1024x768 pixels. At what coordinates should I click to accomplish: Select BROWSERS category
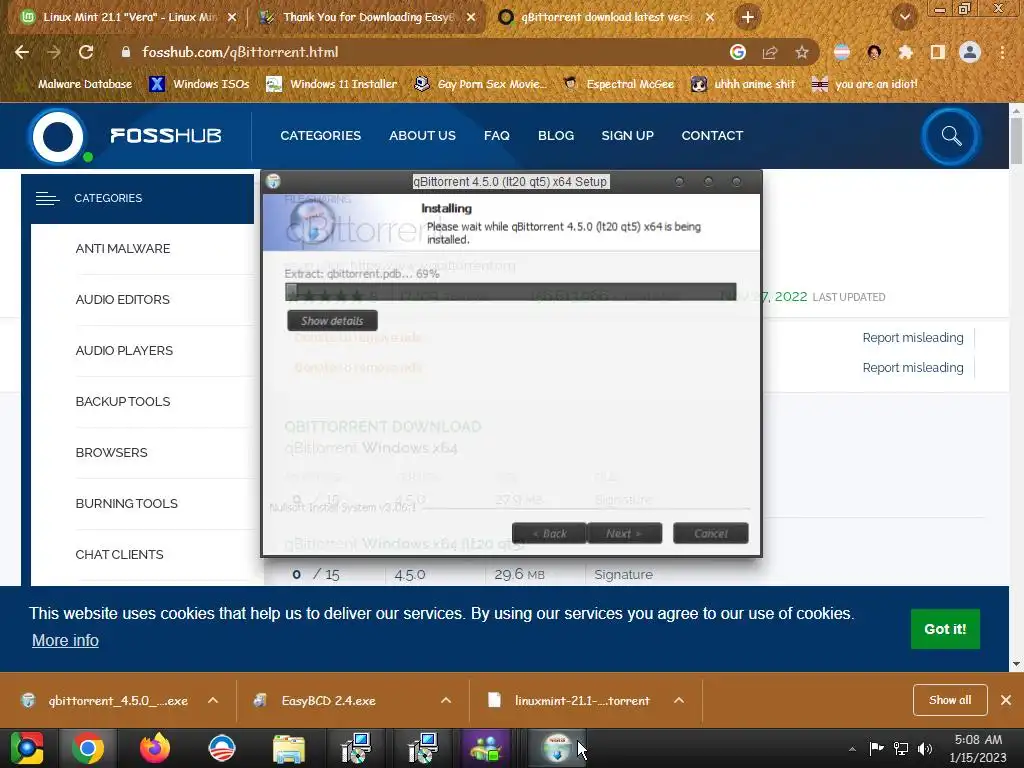[x=112, y=453]
